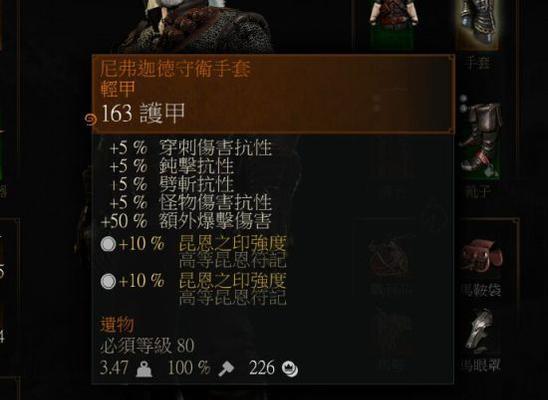548x400 pixels.
Task: Select the second Greater Quen rune socket
Action: pos(108,281)
